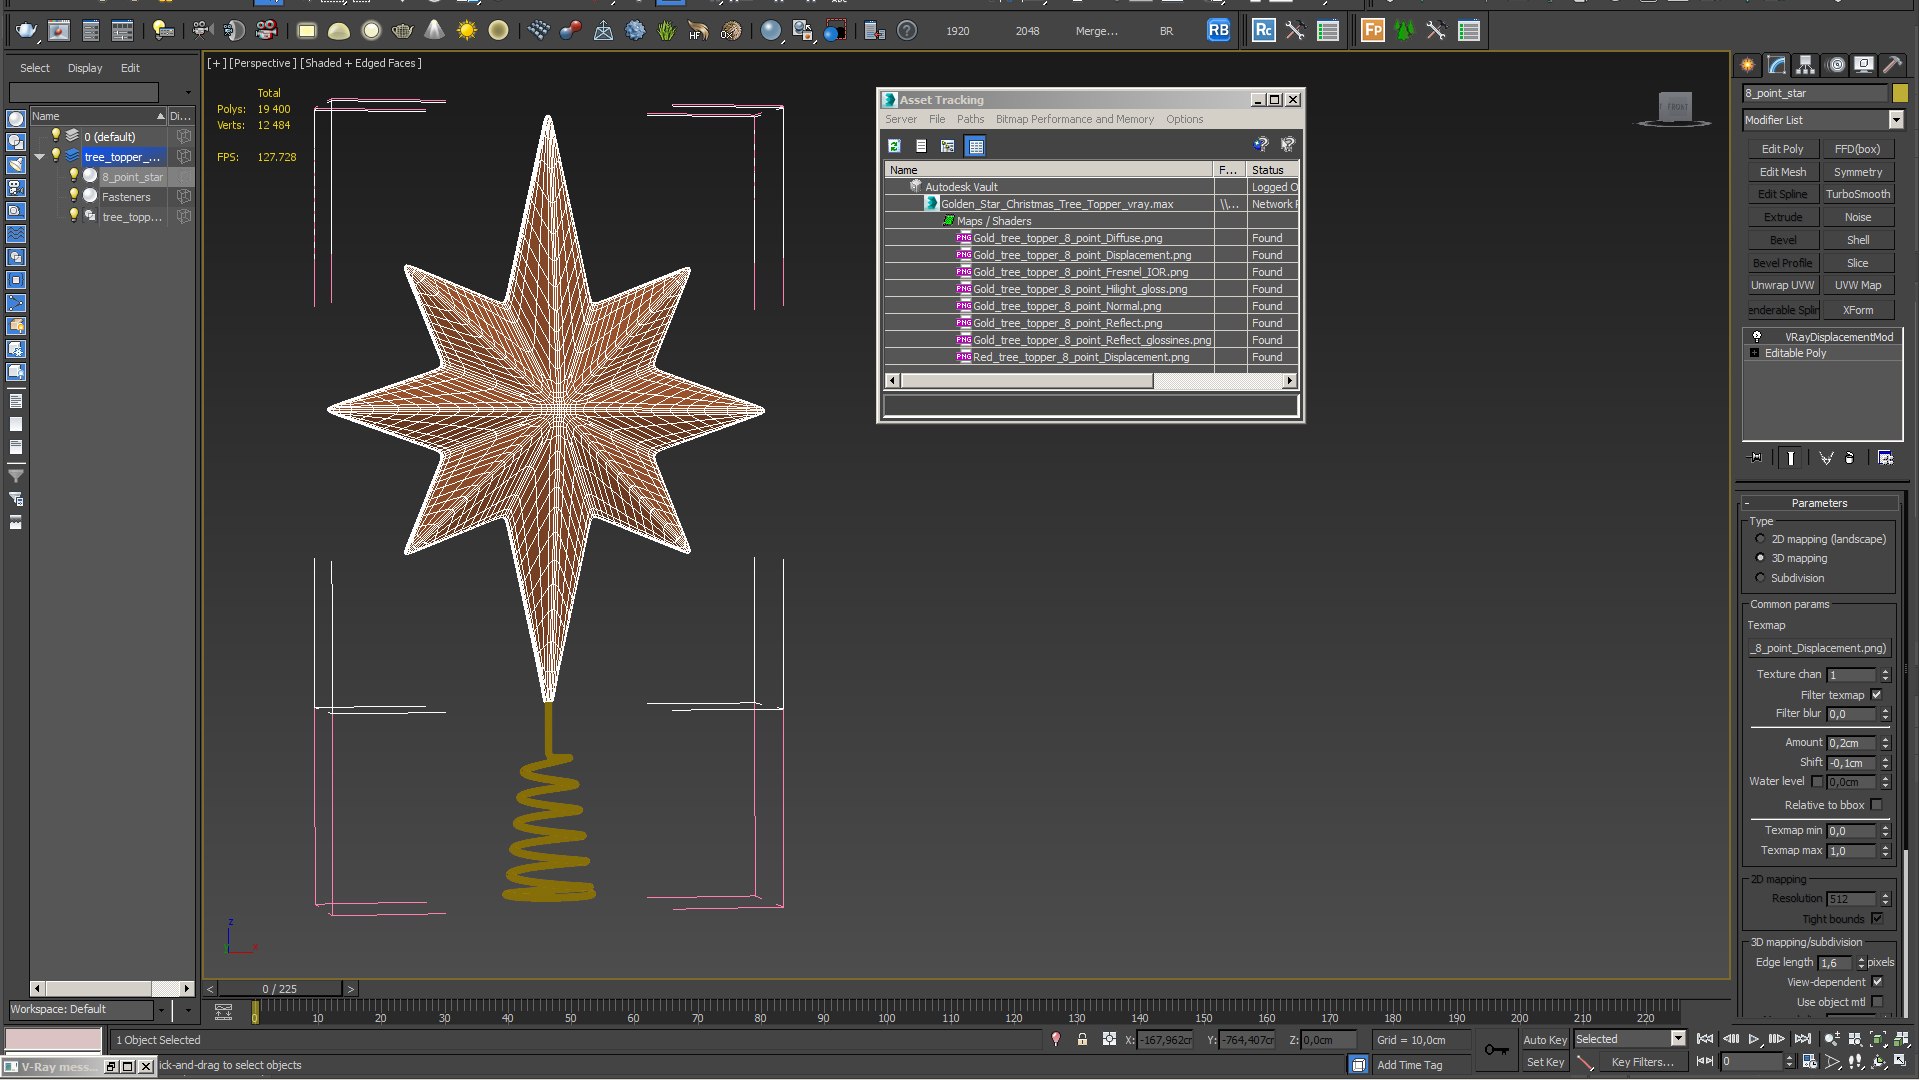The height and width of the screenshot is (1080, 1920).
Task: Go to the end frame button
Action: (x=1802, y=1039)
